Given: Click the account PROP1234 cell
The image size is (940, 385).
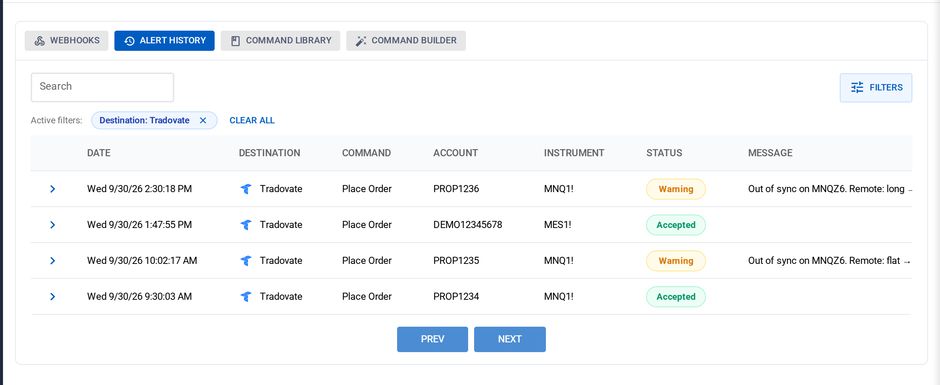Looking at the screenshot, I should pyautogui.click(x=456, y=297).
